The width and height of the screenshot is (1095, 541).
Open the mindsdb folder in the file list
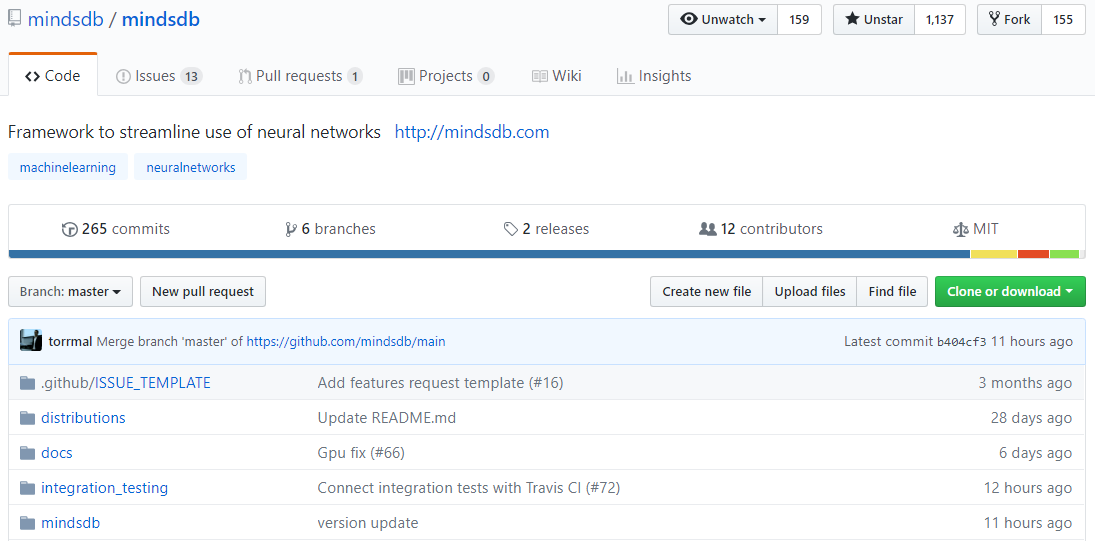tap(71, 522)
